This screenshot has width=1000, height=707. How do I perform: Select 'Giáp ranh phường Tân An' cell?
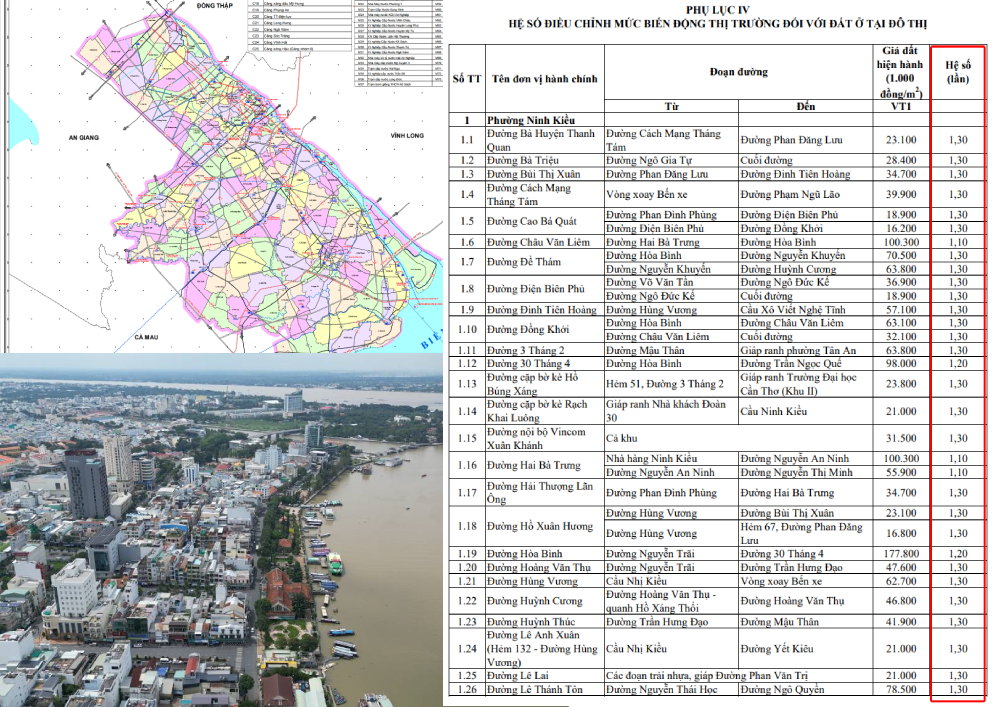click(x=798, y=351)
